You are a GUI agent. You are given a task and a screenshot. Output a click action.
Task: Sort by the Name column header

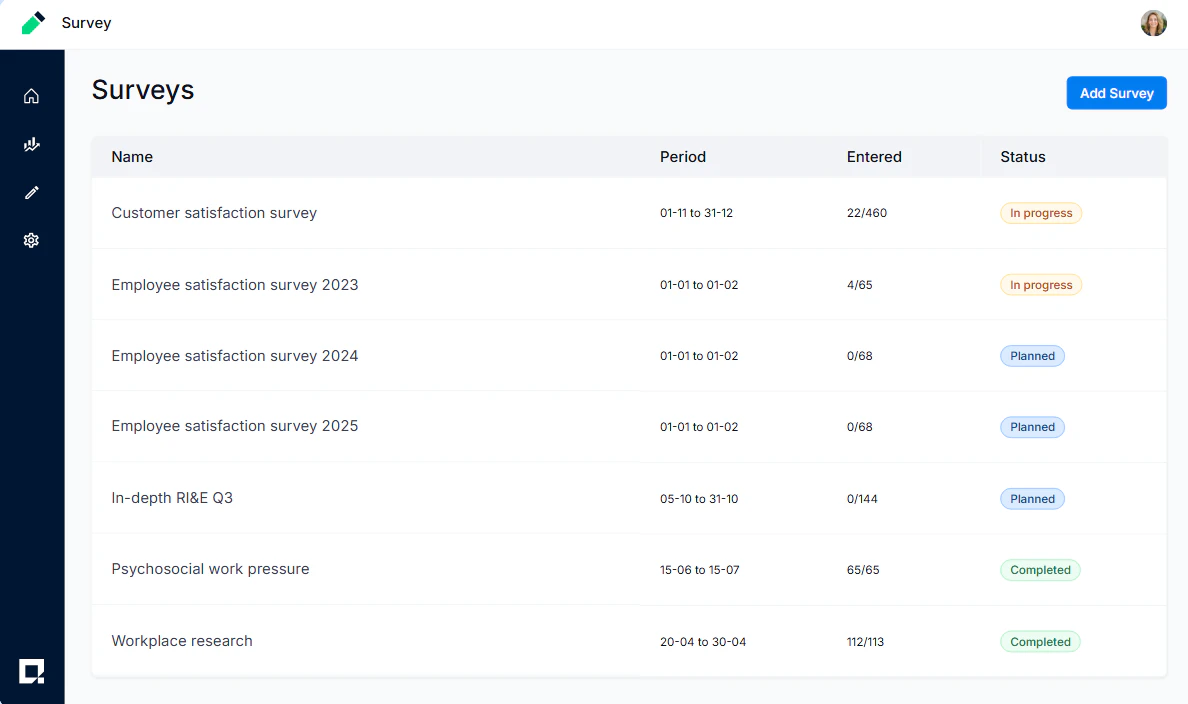[x=132, y=157]
